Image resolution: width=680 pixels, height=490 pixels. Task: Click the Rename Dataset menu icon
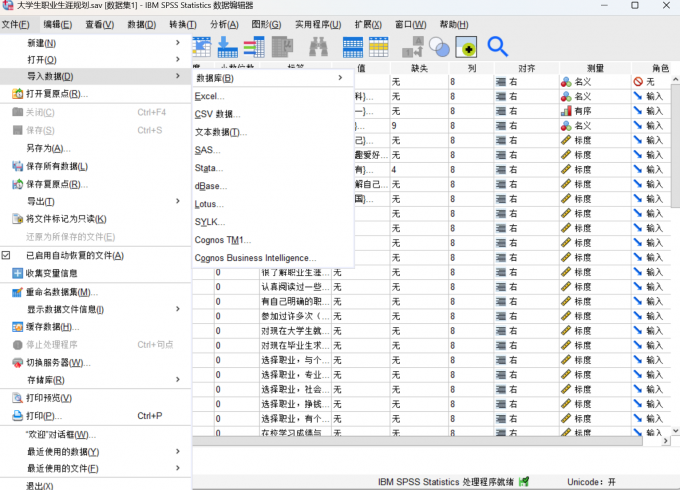pos(17,292)
